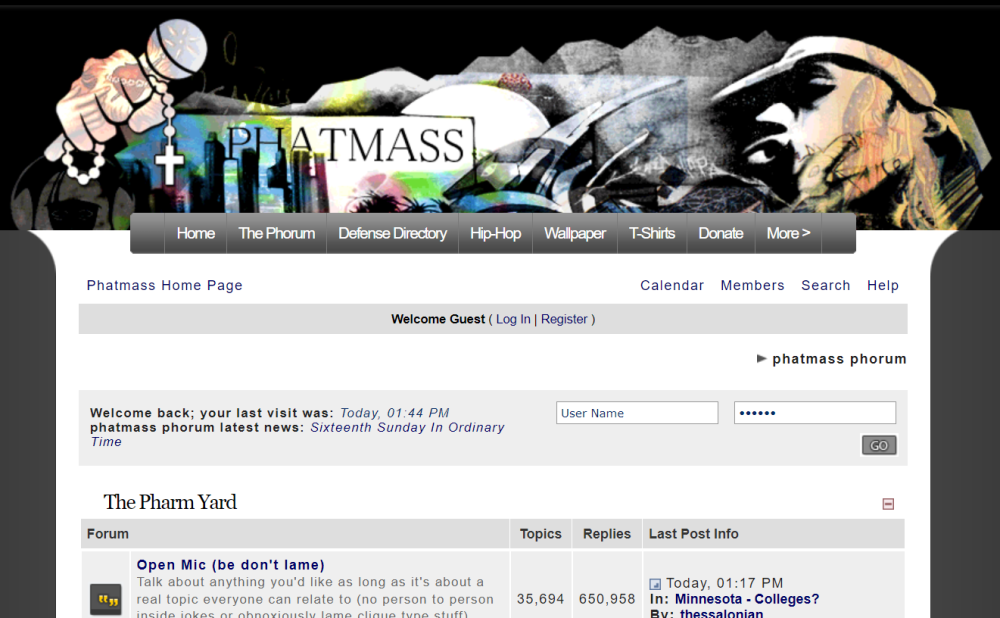The height and width of the screenshot is (618, 1000).
Task: Click Donate in the navigation bar
Action: click(x=721, y=233)
